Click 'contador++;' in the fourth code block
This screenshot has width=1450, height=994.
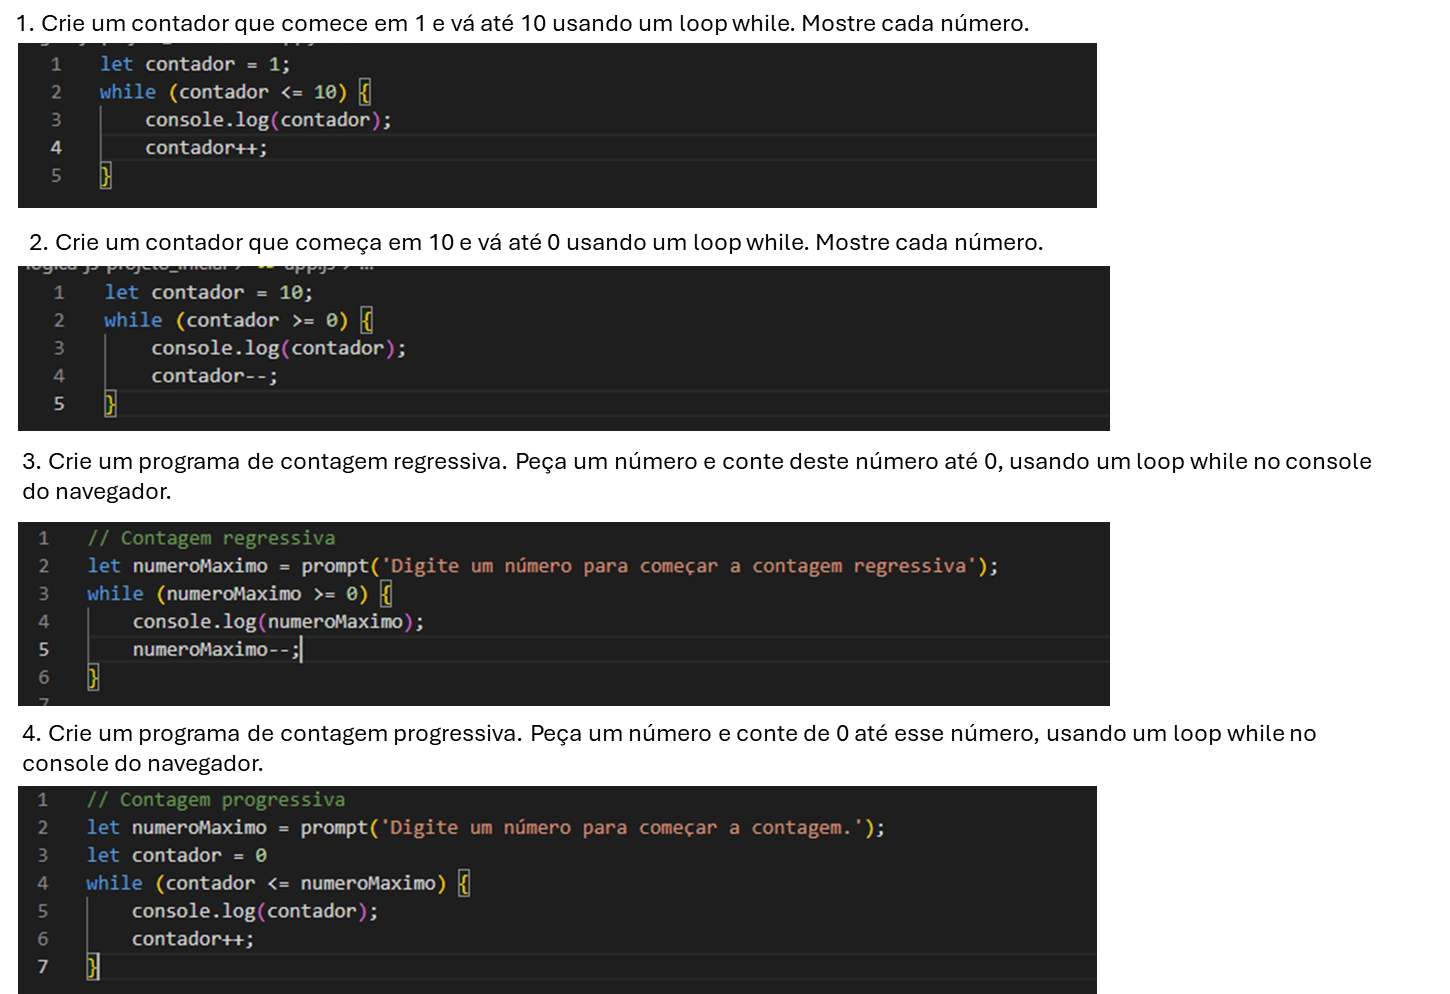(x=193, y=939)
